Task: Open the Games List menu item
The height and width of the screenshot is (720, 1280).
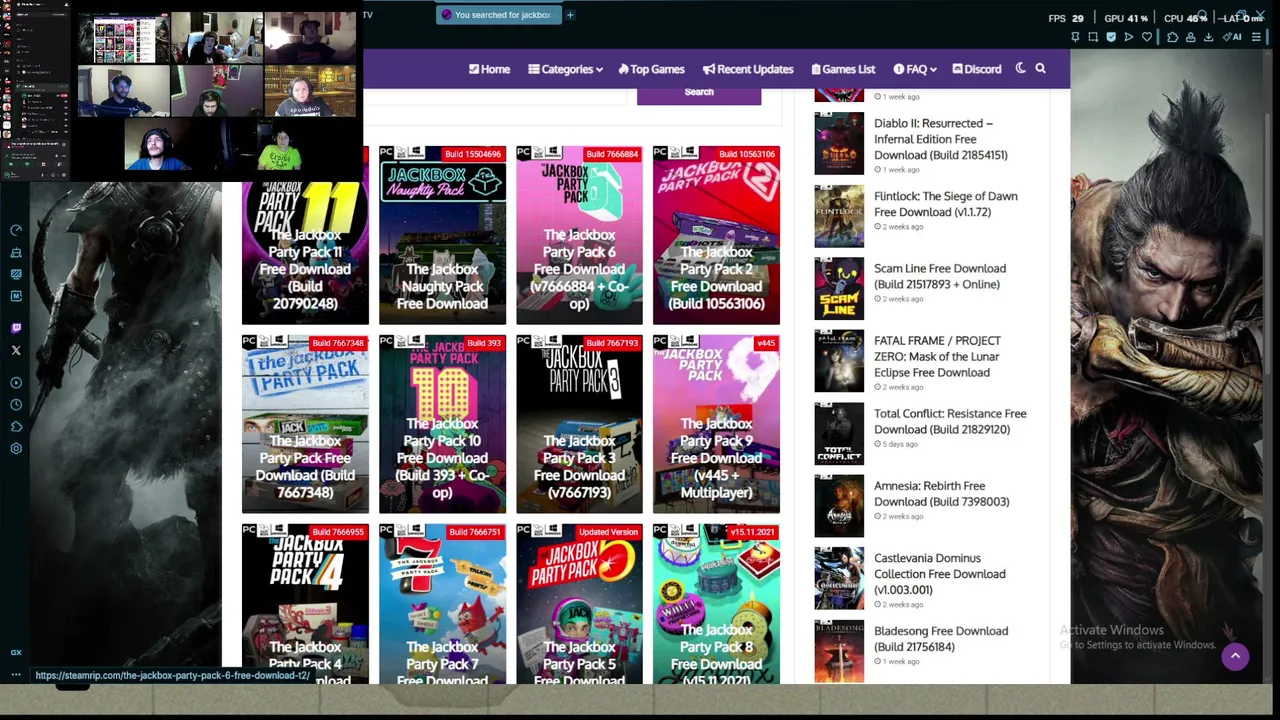Action: coord(843,69)
